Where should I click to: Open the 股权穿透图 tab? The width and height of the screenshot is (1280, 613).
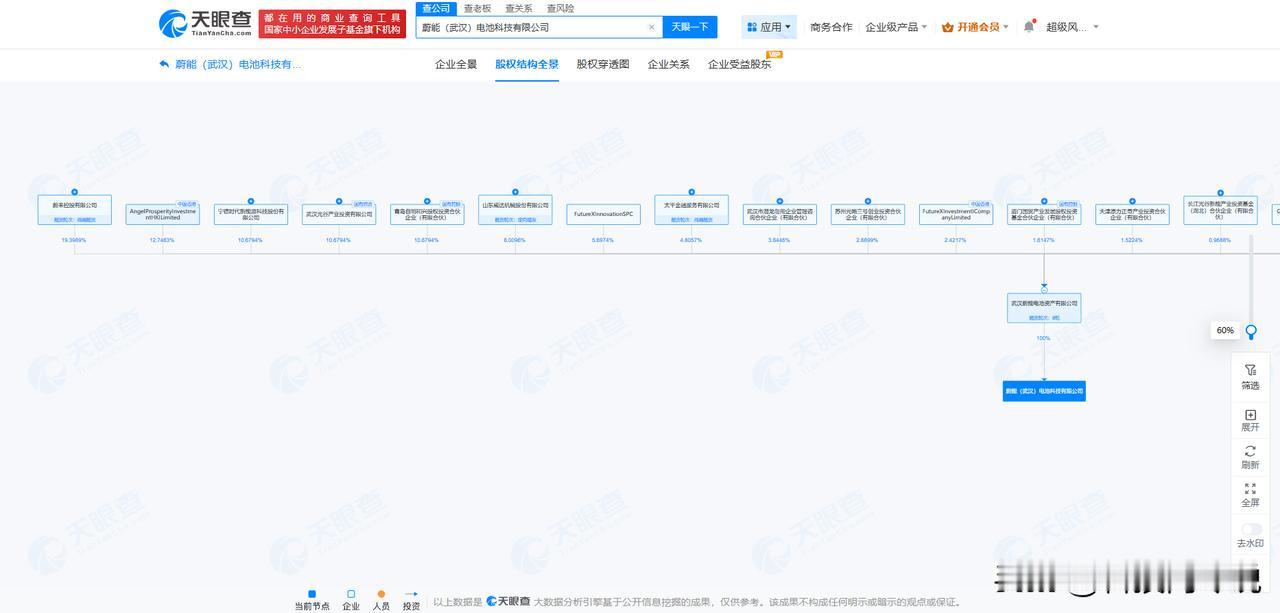[603, 64]
